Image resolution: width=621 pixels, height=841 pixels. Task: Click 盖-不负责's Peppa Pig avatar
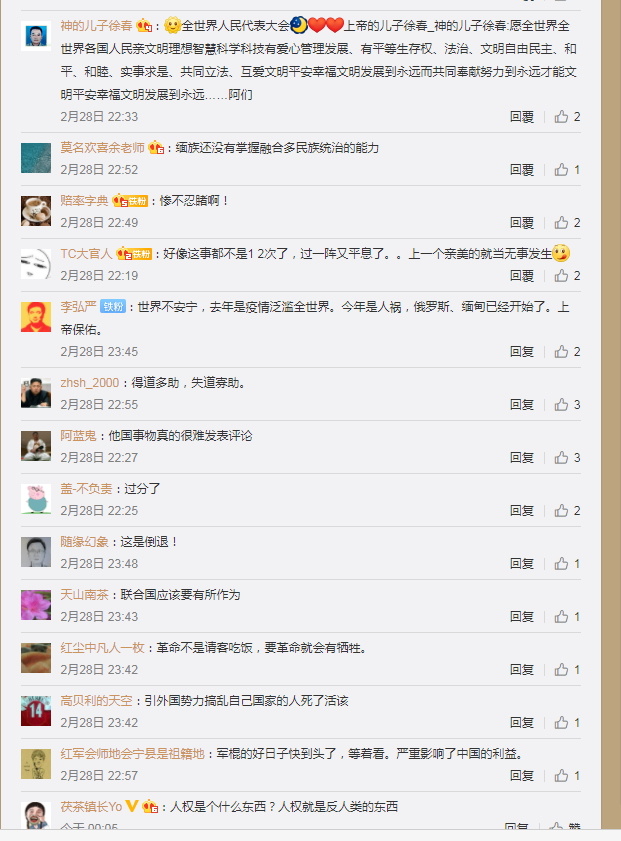pyautogui.click(x=36, y=499)
